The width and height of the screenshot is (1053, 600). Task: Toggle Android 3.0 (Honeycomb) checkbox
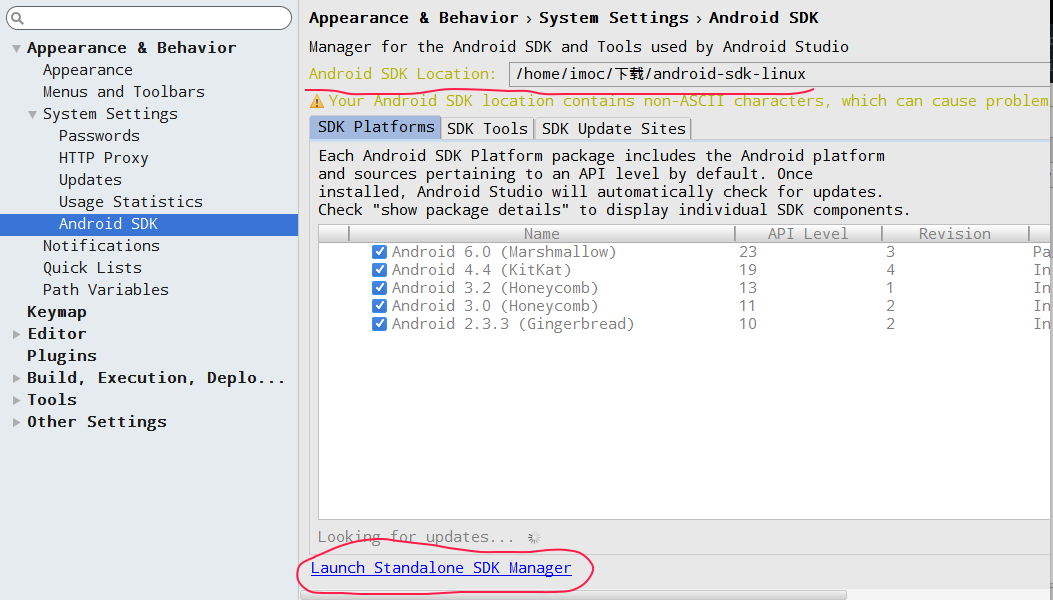point(379,306)
